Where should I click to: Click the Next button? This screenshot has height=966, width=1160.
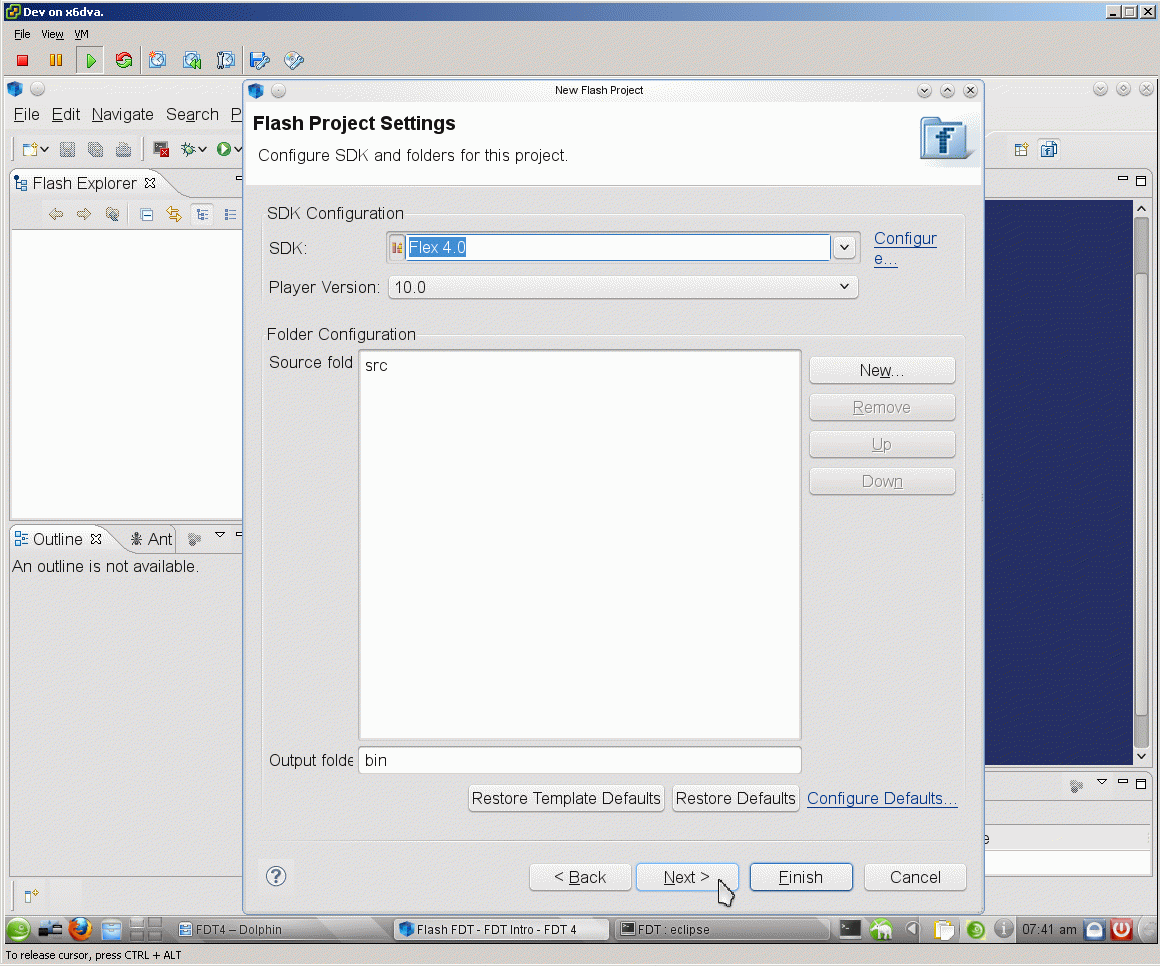[687, 877]
